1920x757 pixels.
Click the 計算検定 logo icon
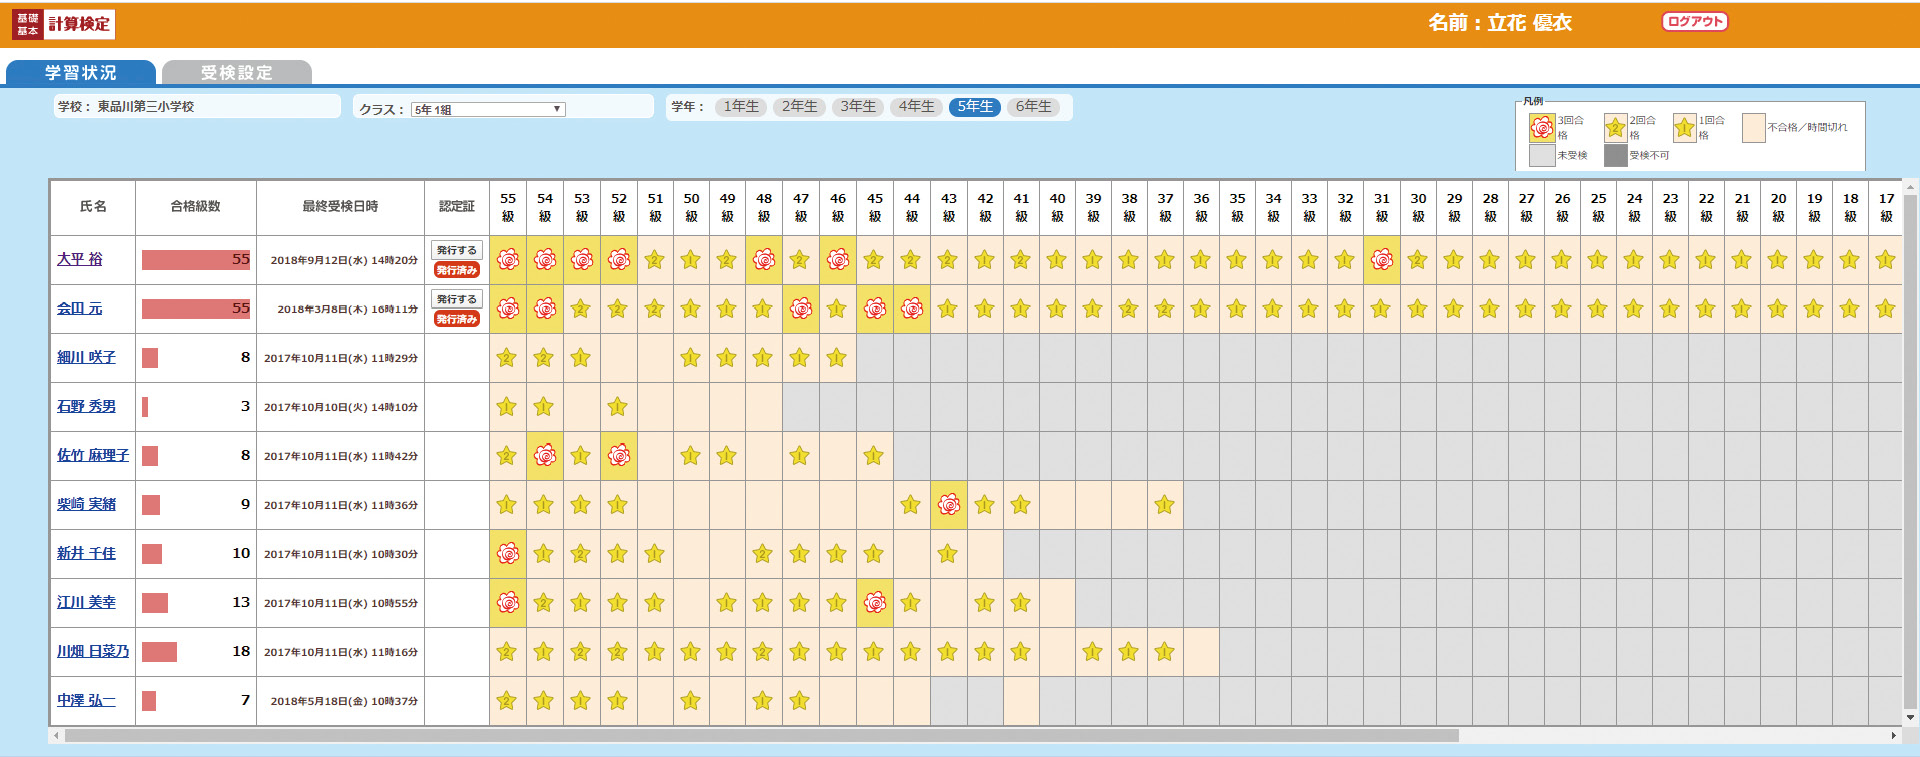(x=63, y=24)
